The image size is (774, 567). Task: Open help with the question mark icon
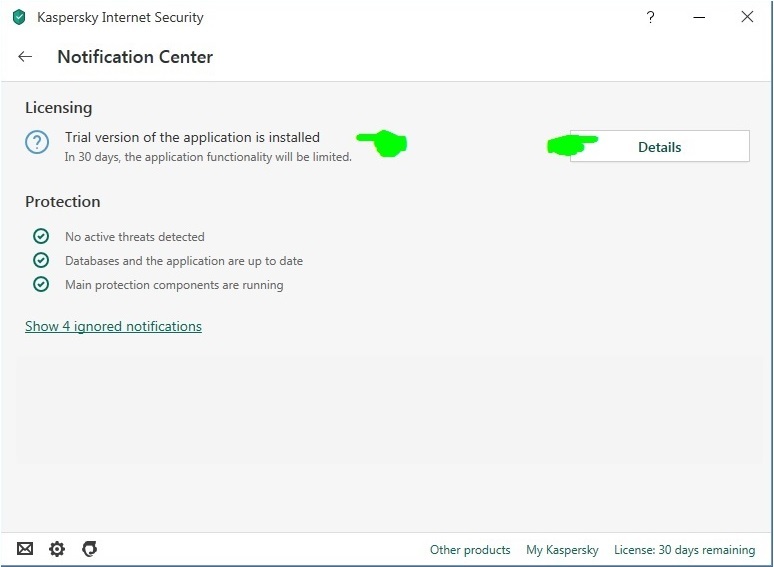[651, 17]
